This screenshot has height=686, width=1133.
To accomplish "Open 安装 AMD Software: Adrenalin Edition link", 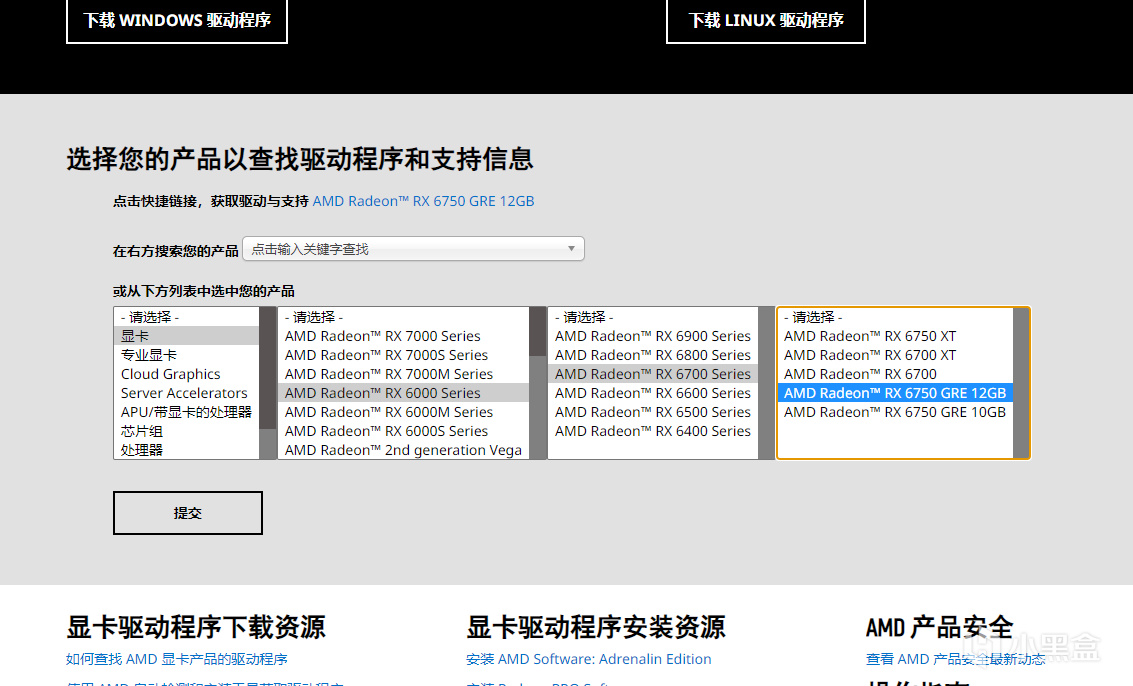I will [589, 659].
